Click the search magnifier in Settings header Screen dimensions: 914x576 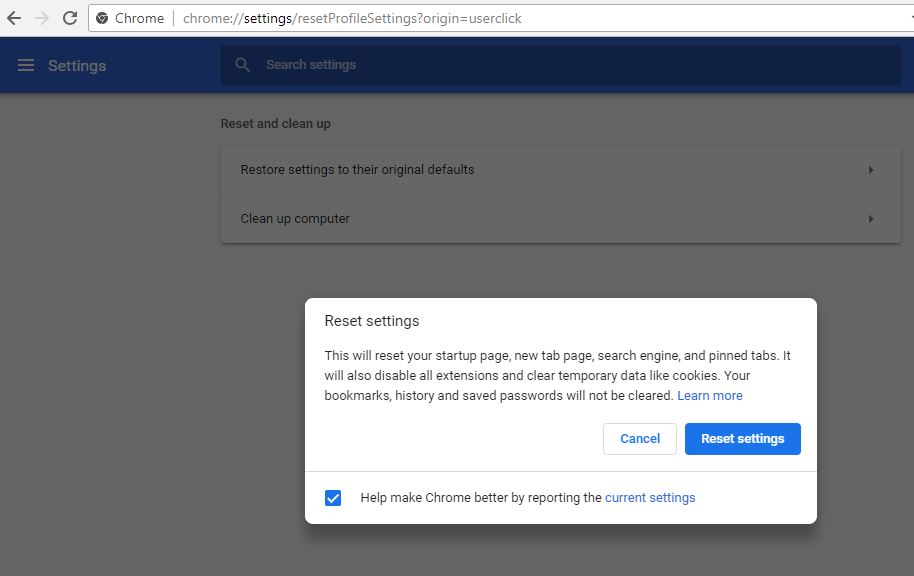[x=242, y=63]
